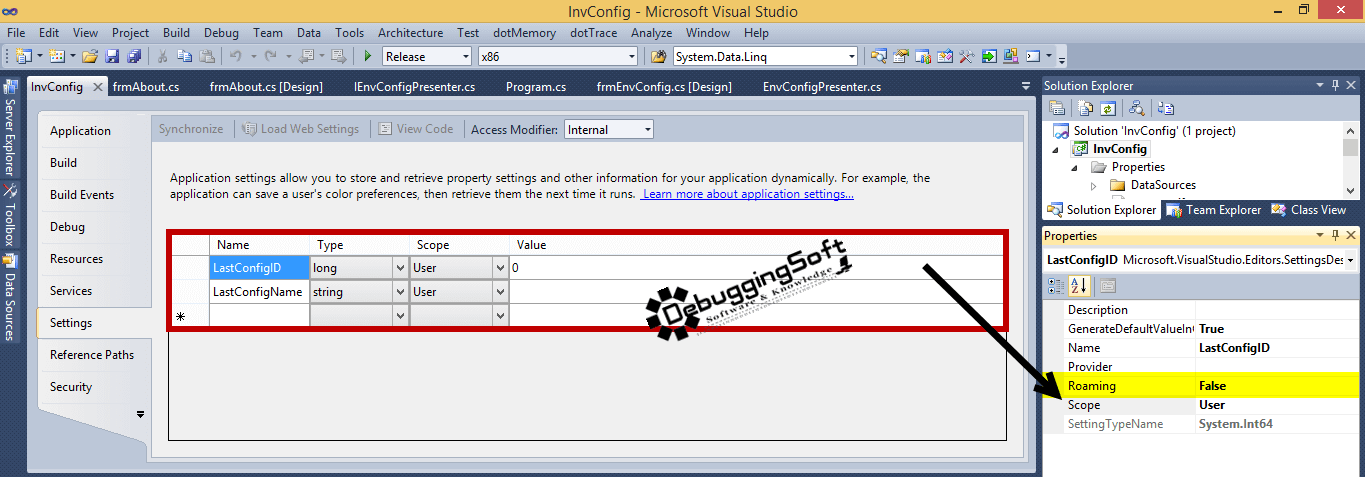Viewport: 1365px width, 477px height.
Task: Click the Refresh icon in Solution Explorer
Action: [1107, 108]
